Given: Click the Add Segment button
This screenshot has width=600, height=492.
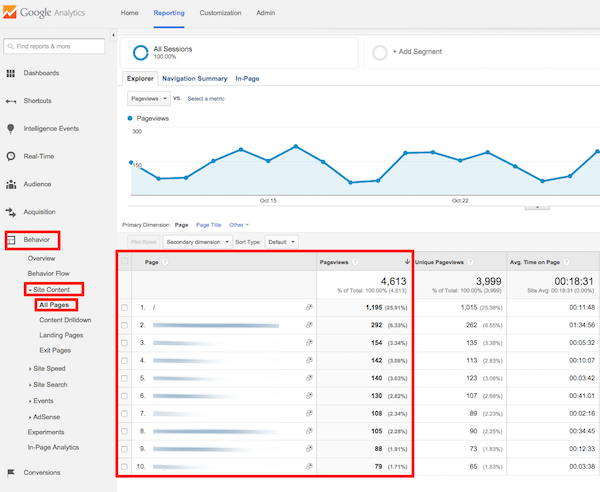Looking at the screenshot, I should tap(421, 52).
